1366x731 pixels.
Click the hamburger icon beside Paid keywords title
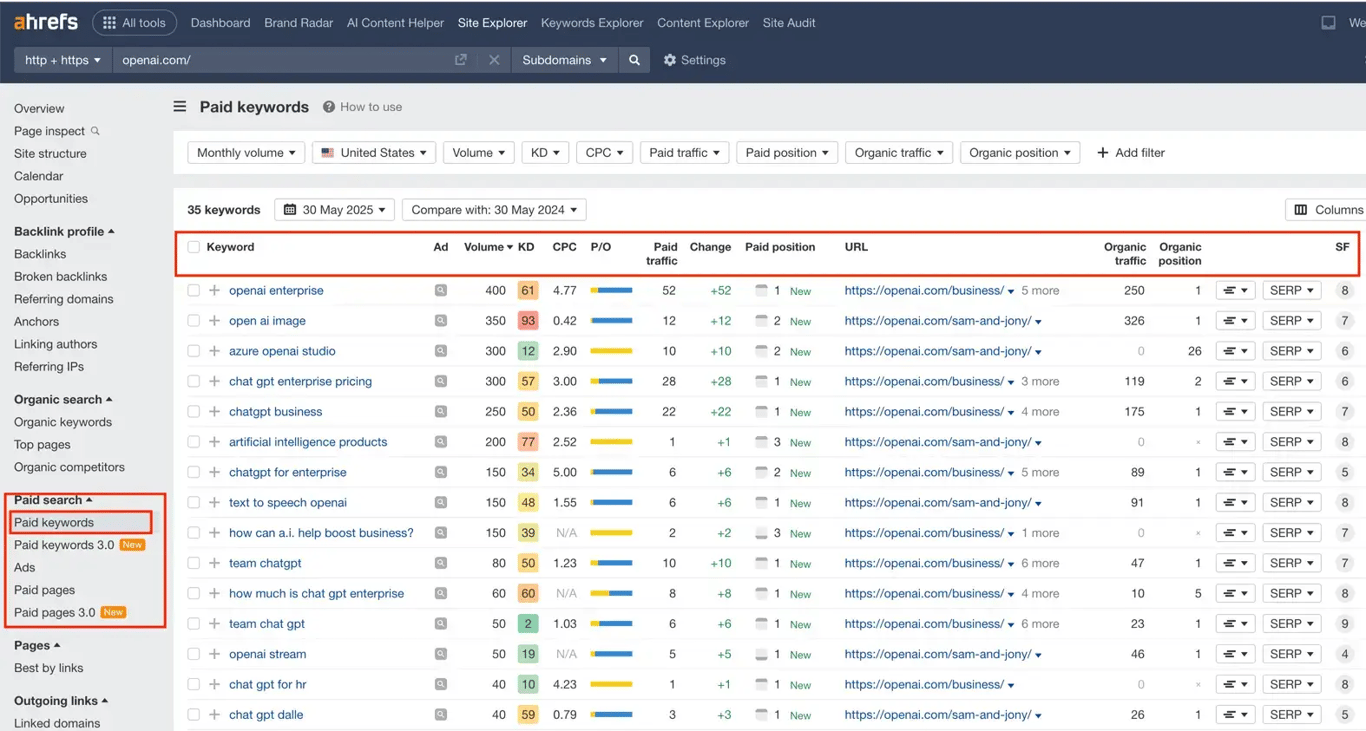tap(179, 106)
